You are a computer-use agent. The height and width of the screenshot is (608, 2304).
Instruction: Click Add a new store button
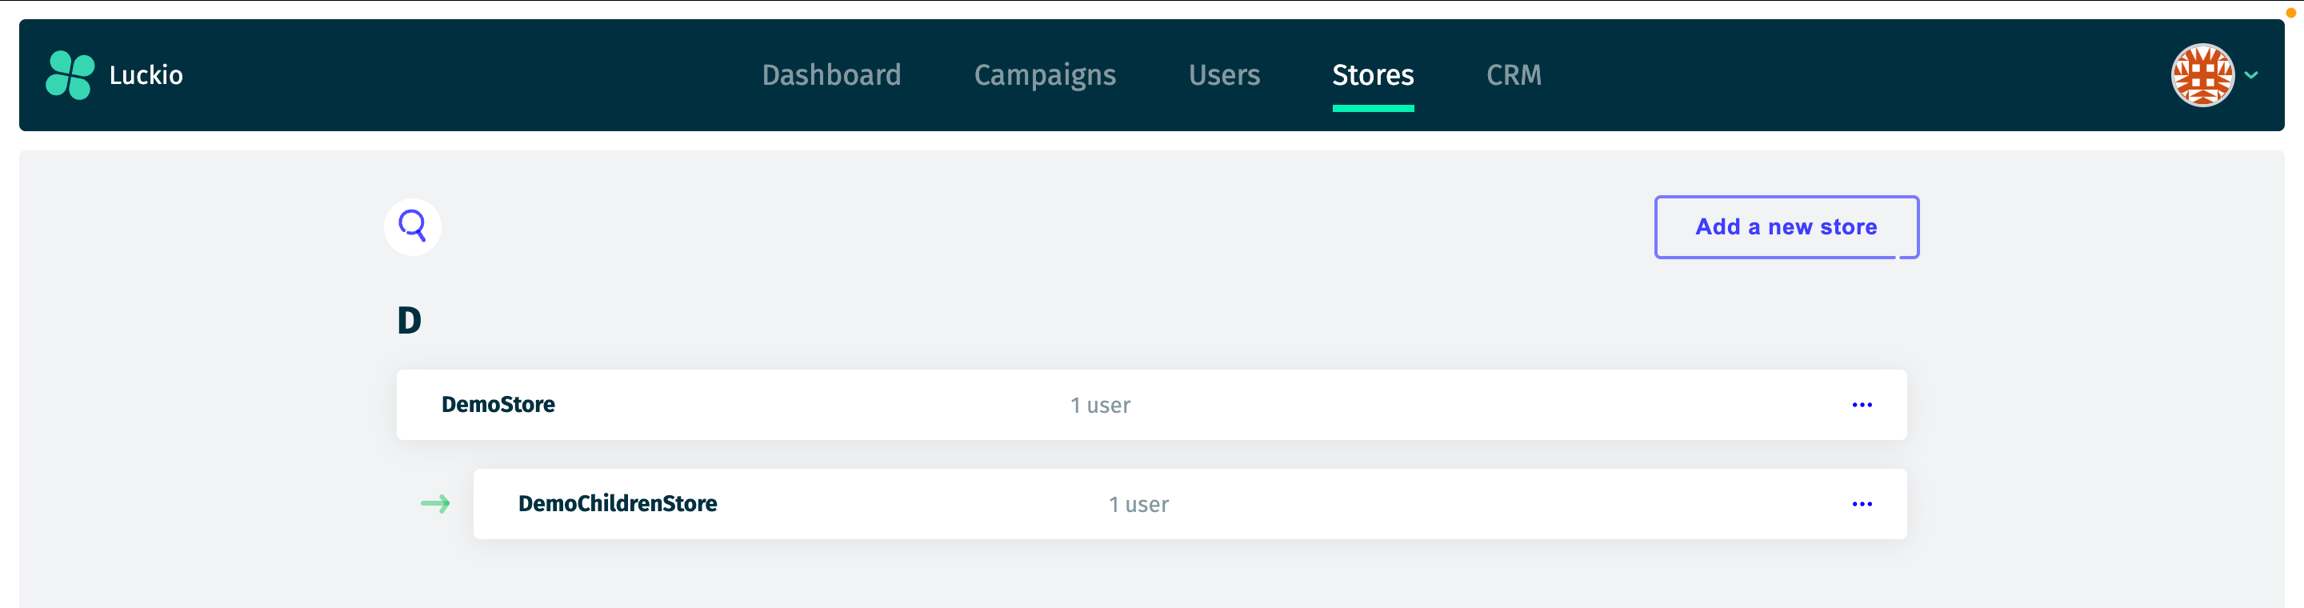(x=1786, y=227)
